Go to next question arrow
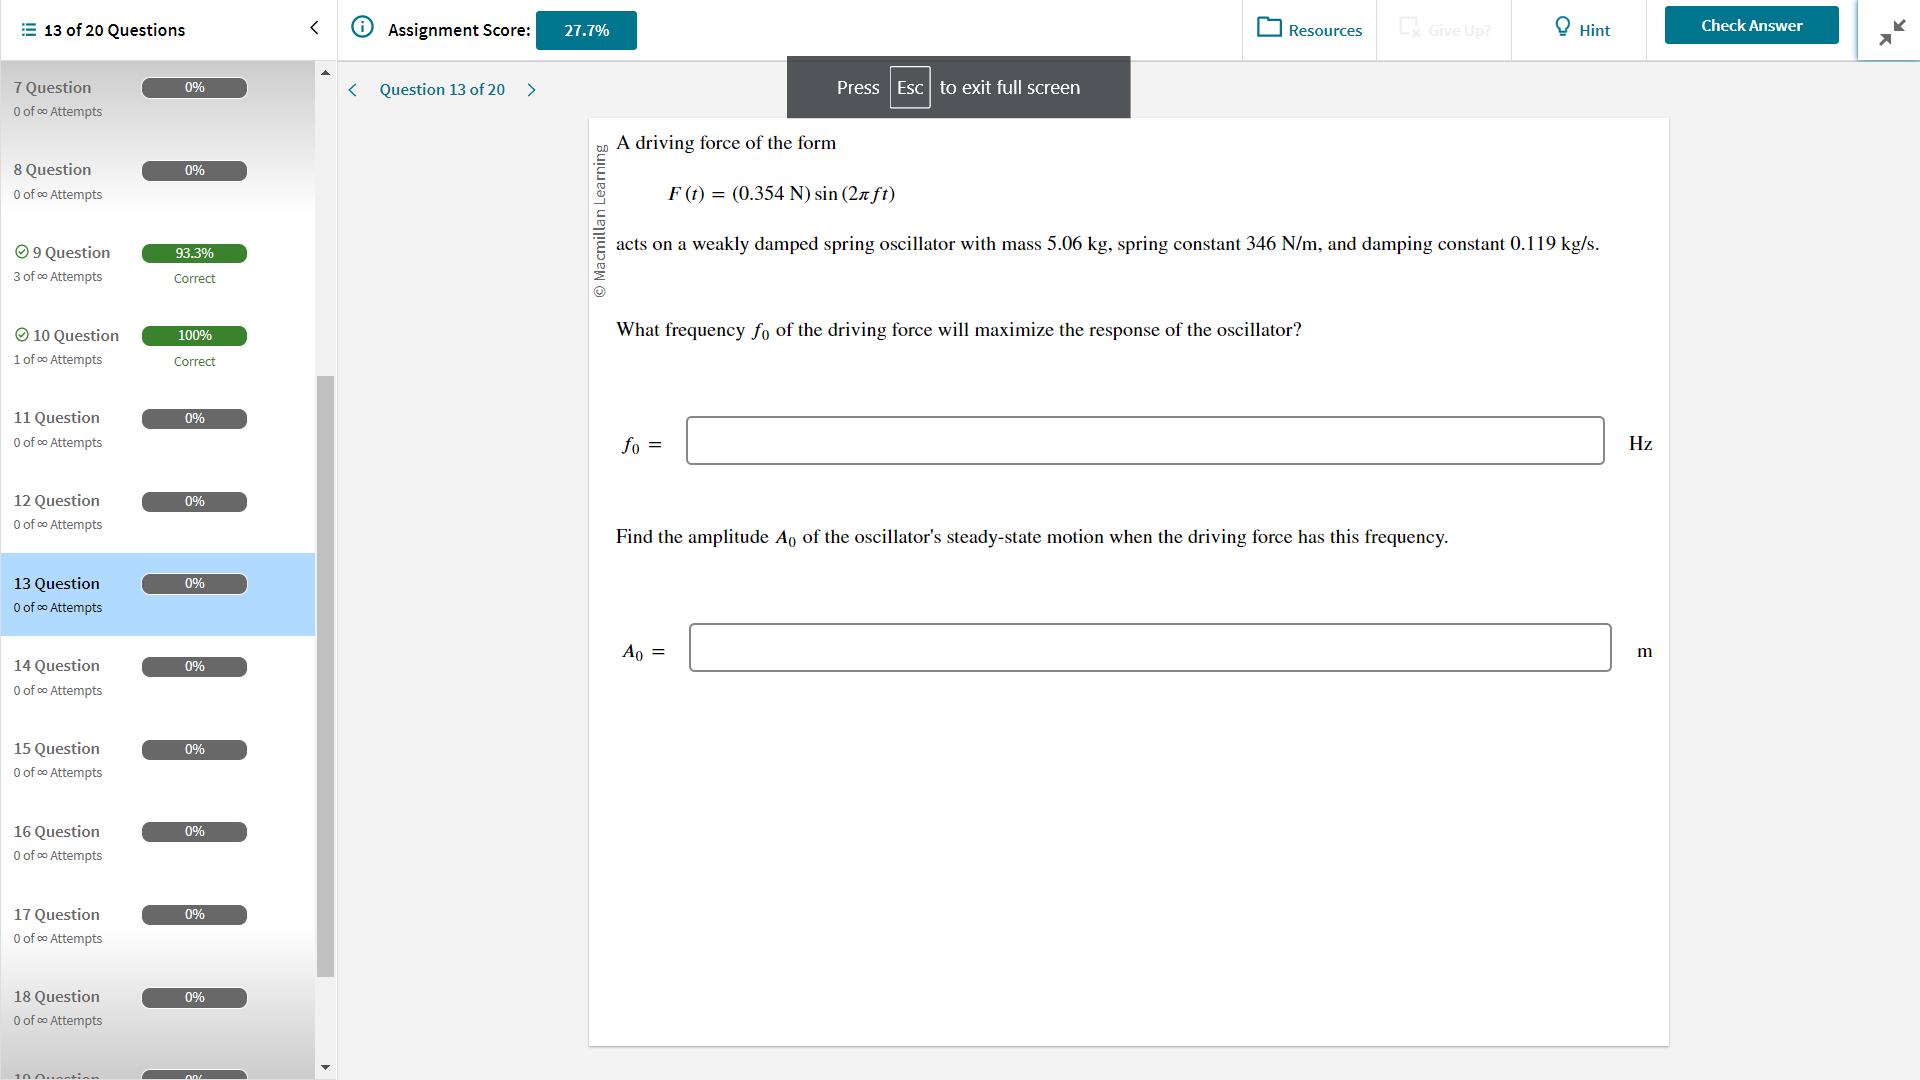 point(531,90)
